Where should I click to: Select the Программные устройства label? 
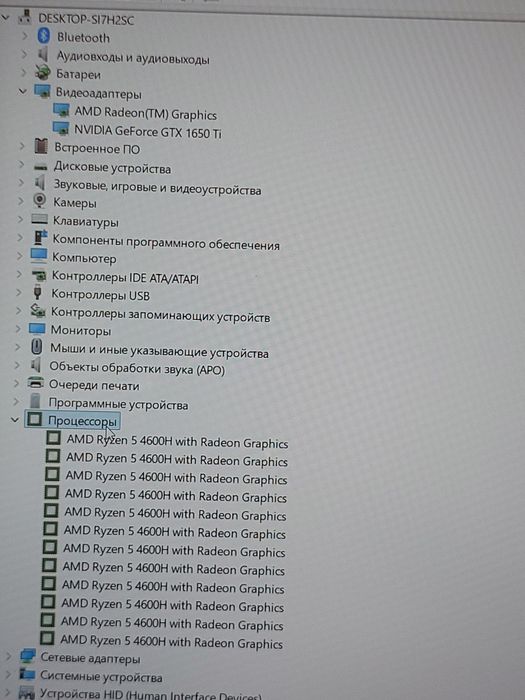tap(118, 405)
